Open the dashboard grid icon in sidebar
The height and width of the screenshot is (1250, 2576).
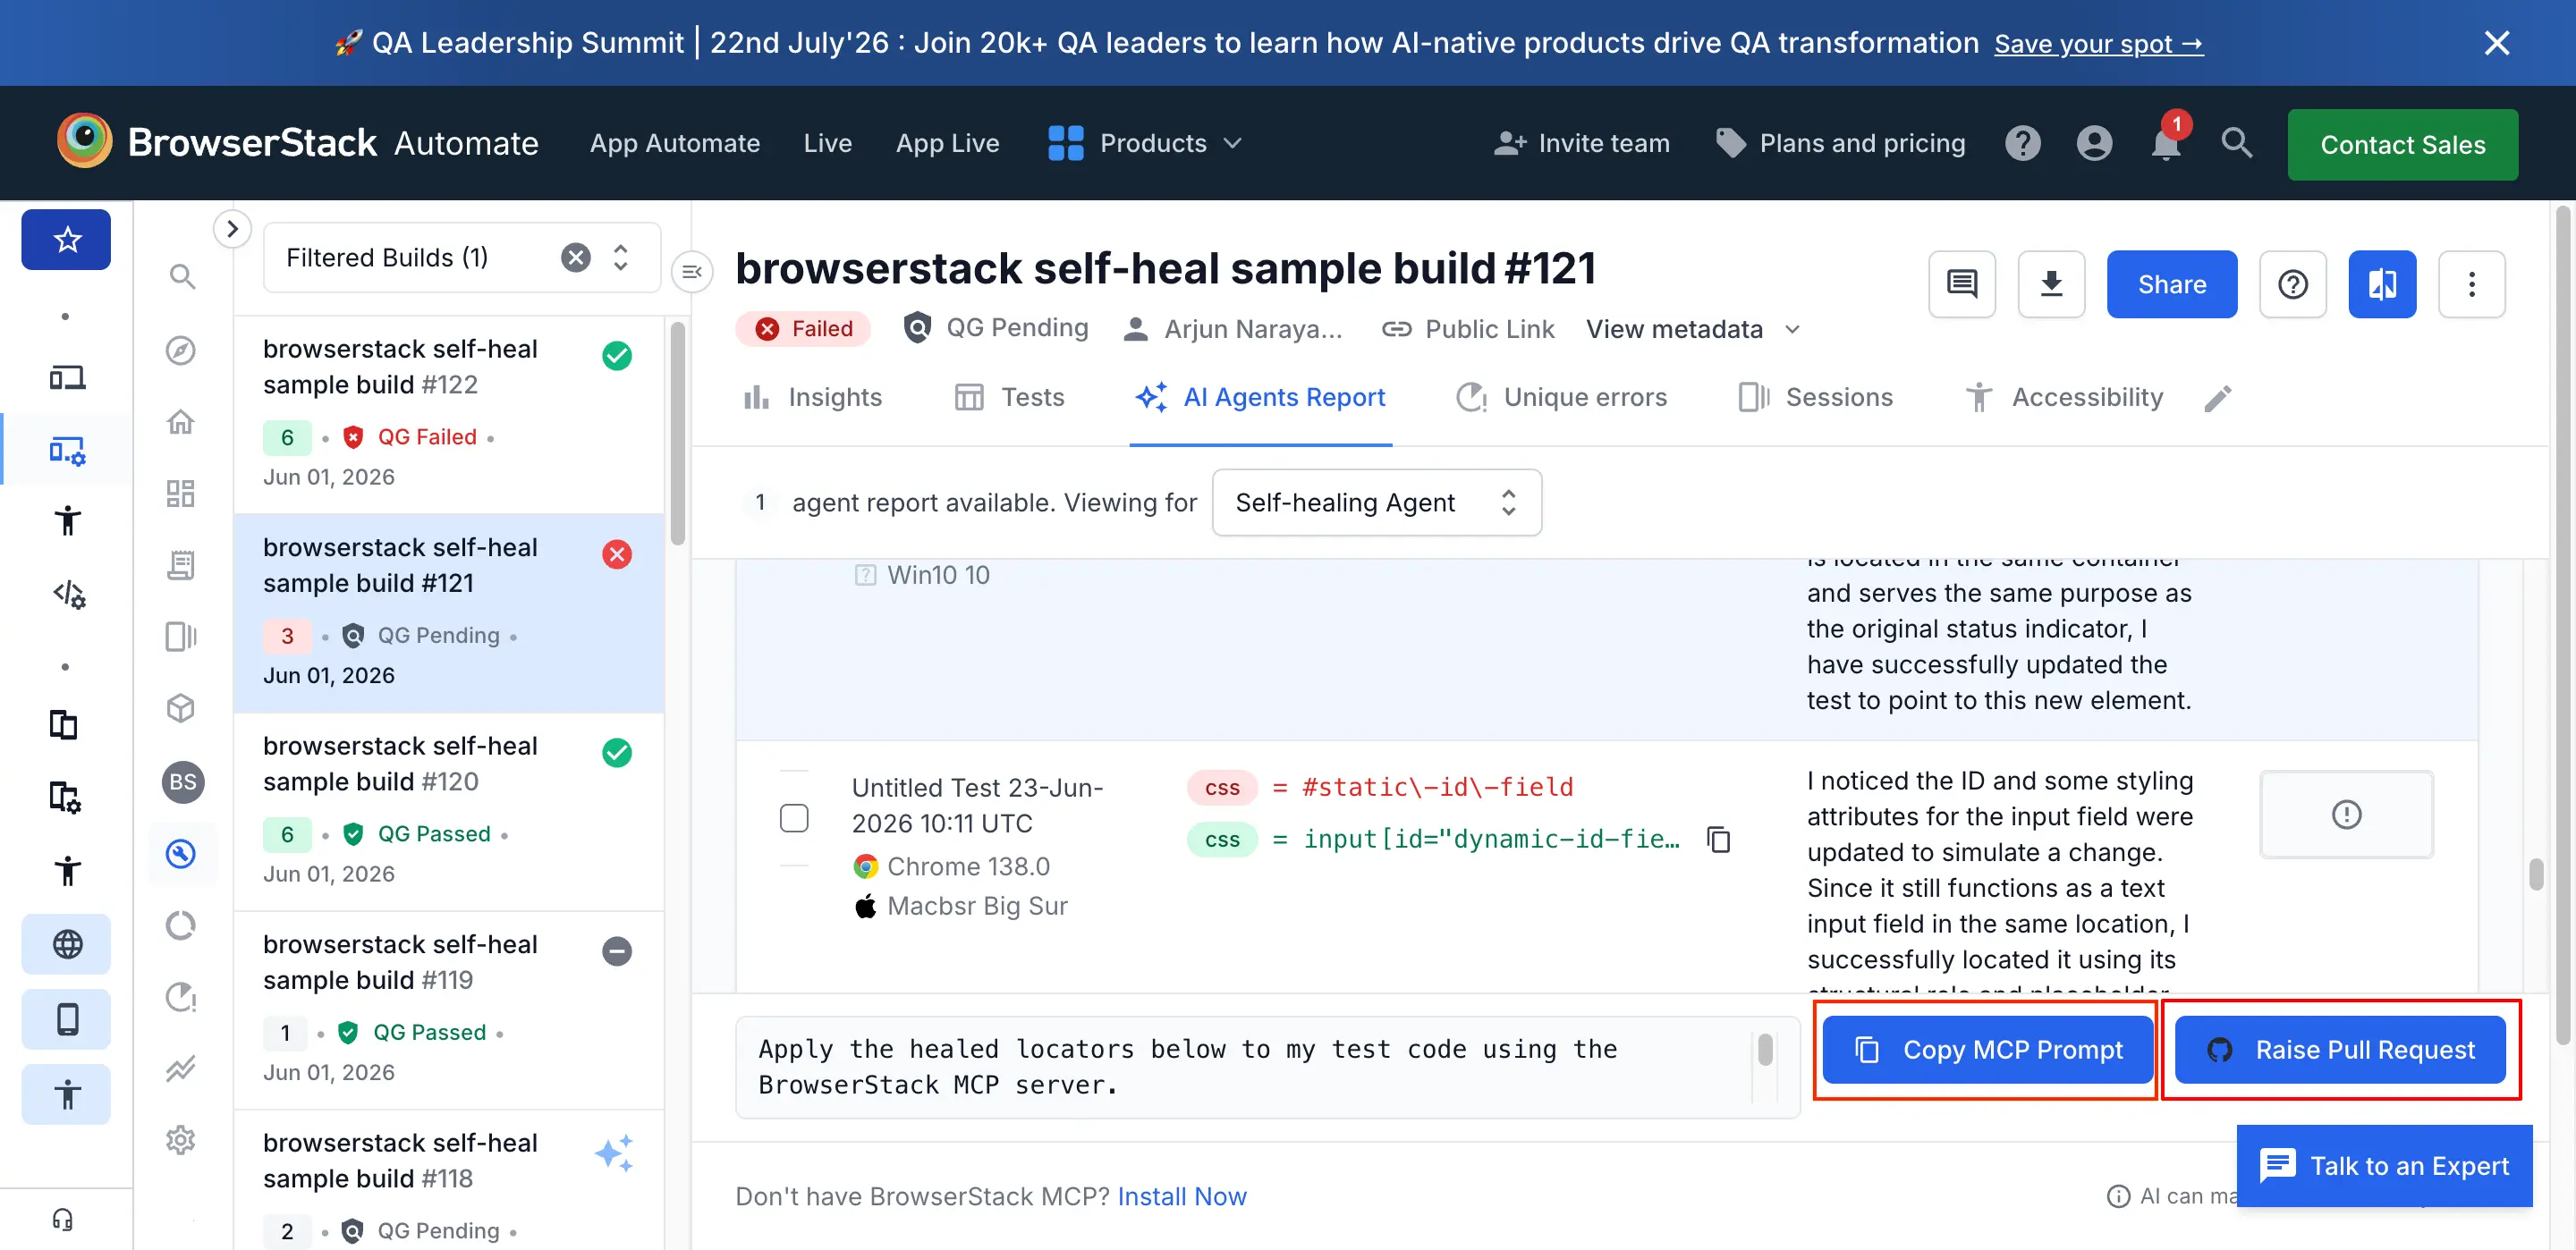tap(181, 494)
